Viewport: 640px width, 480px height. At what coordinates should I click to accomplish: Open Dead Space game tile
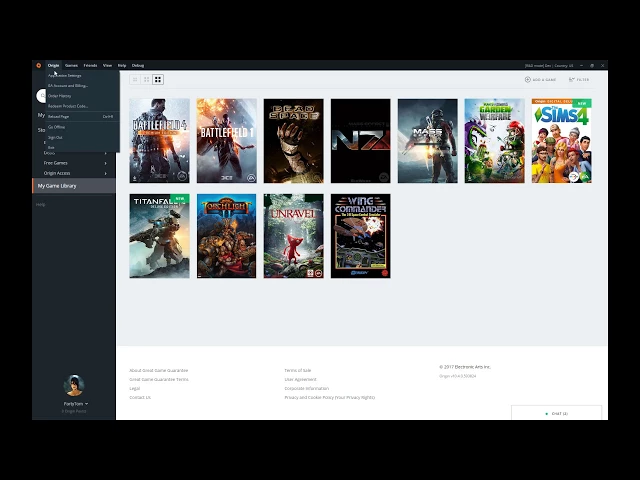(293, 141)
